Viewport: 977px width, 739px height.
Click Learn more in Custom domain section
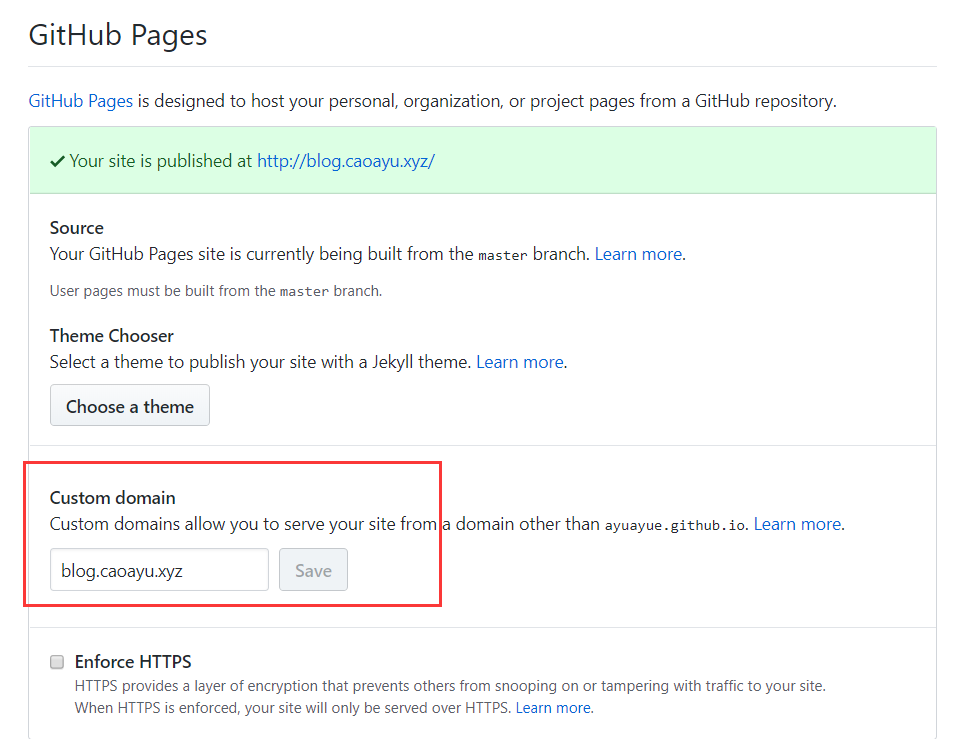[x=798, y=524]
